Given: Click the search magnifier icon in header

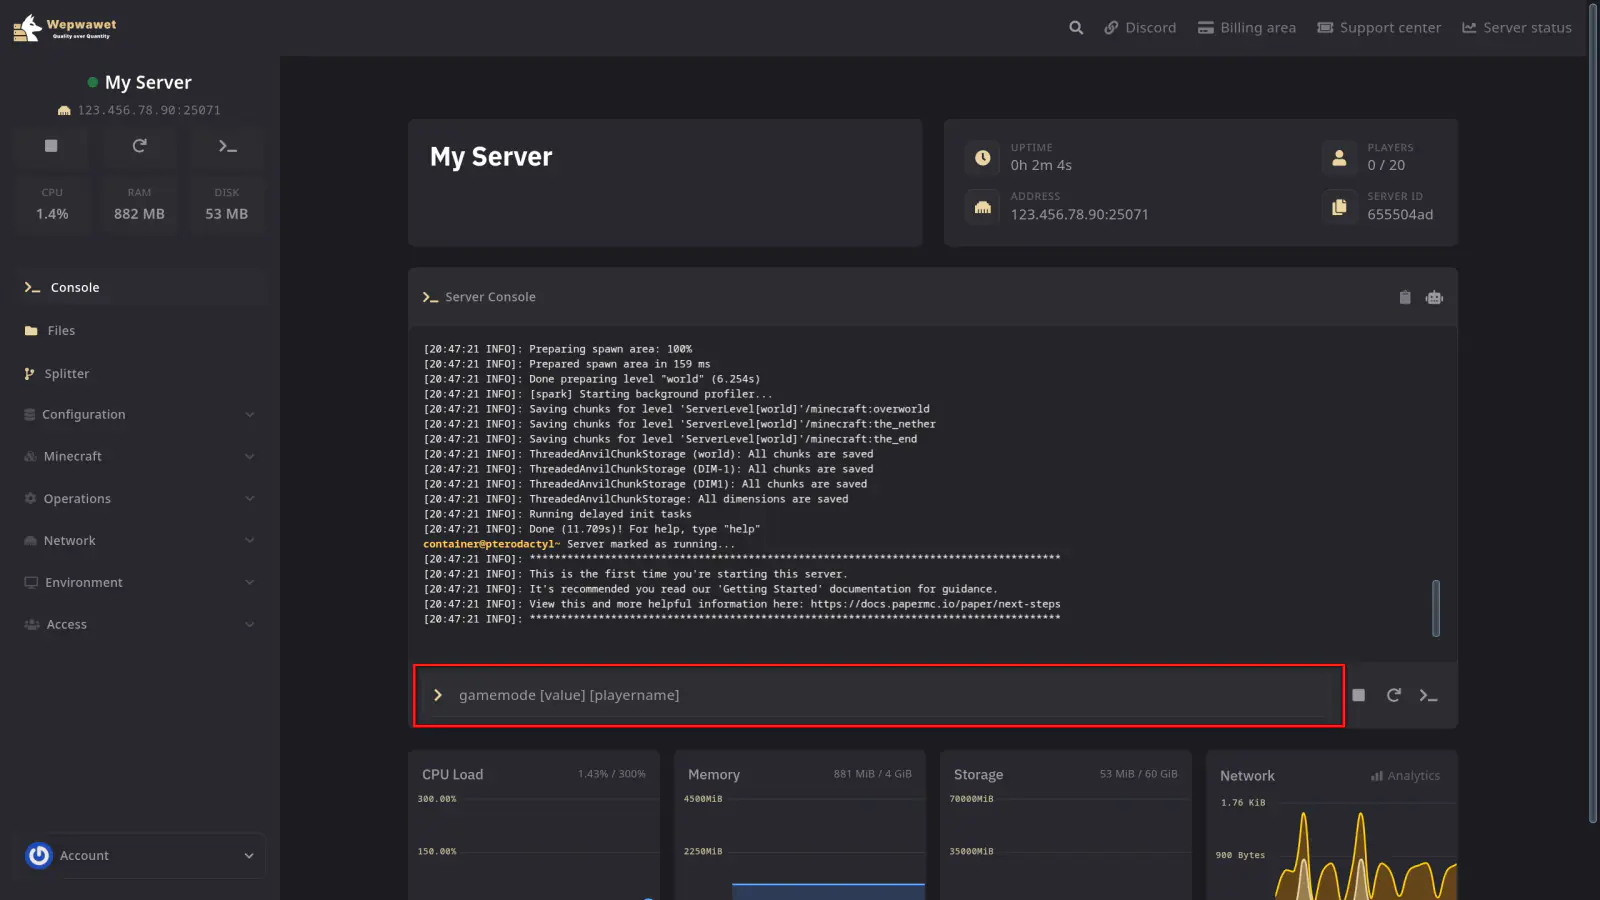Looking at the screenshot, I should click(1076, 28).
